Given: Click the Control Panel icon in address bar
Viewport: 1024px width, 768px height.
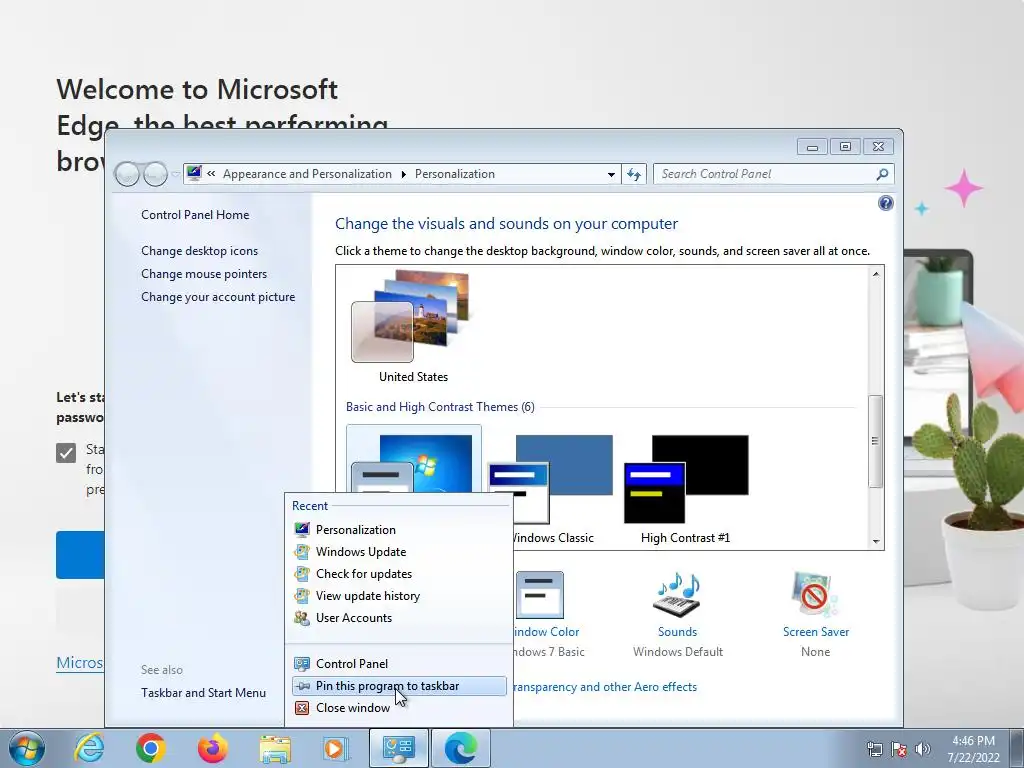Looking at the screenshot, I should pyautogui.click(x=194, y=173).
